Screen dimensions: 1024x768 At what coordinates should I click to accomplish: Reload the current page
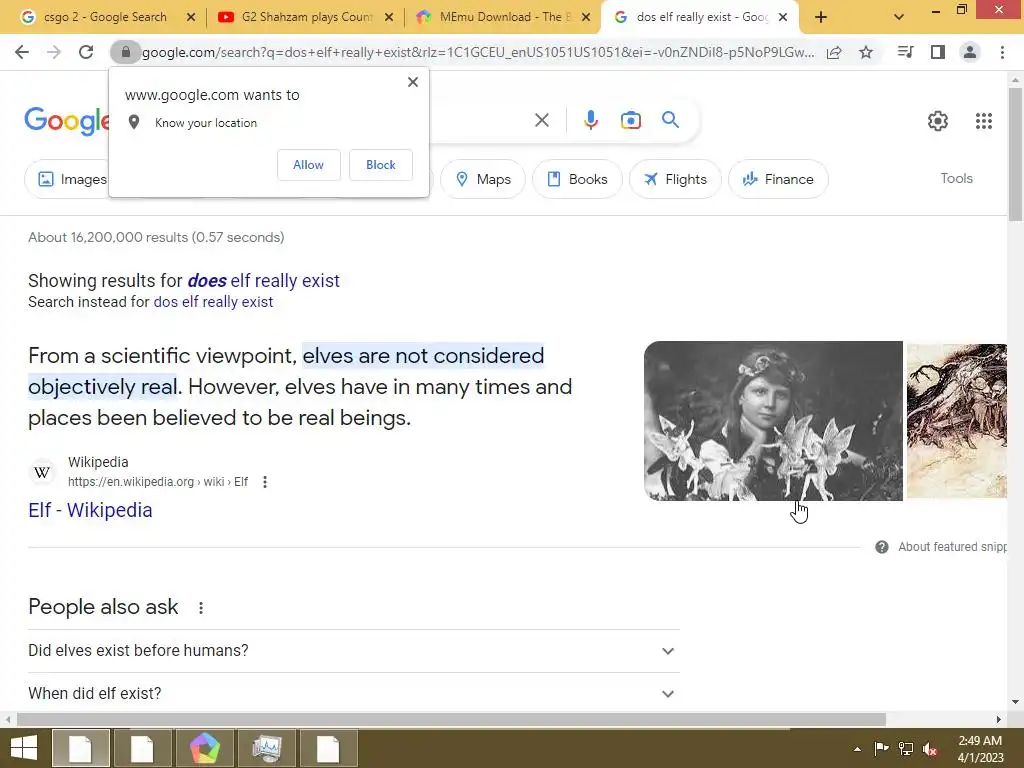[x=86, y=52]
